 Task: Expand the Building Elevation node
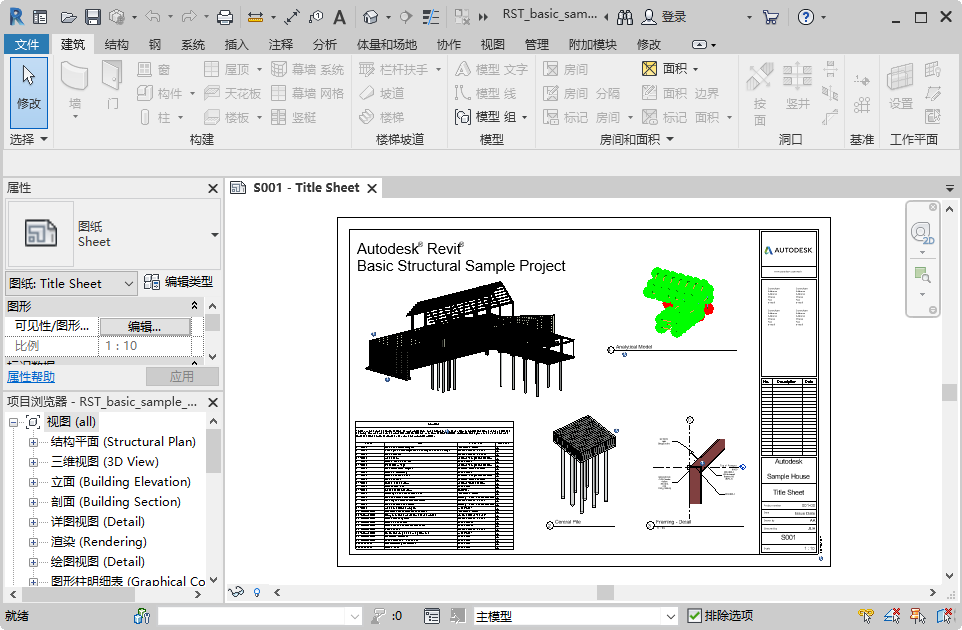pyautogui.click(x=33, y=482)
